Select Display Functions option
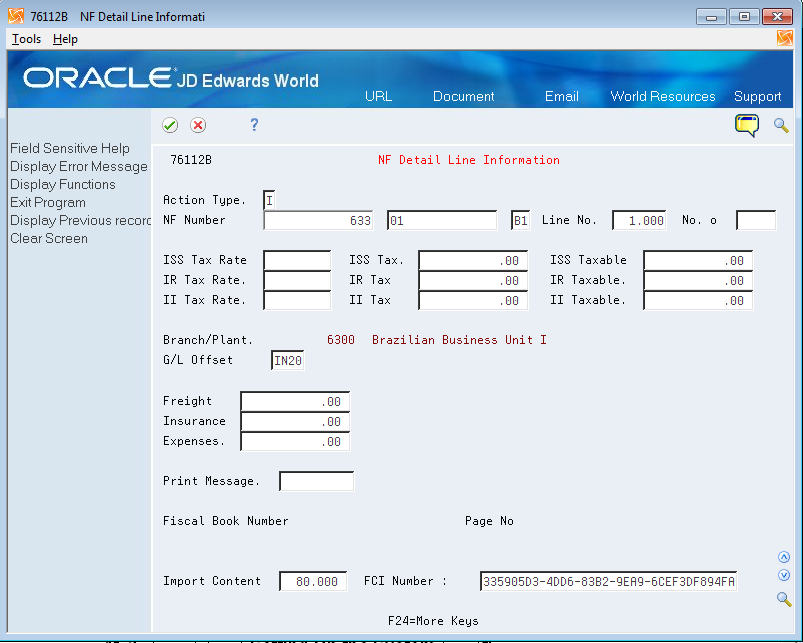Viewport: 803px width, 643px height. (62, 184)
